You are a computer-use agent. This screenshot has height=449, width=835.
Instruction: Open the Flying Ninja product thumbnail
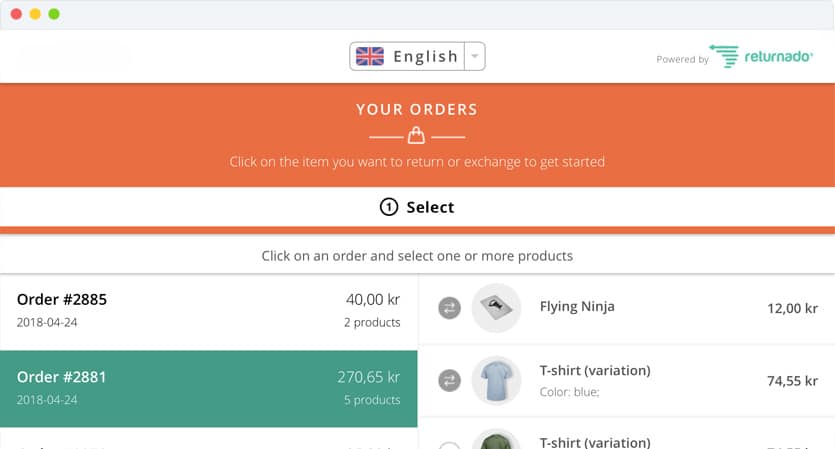(496, 308)
